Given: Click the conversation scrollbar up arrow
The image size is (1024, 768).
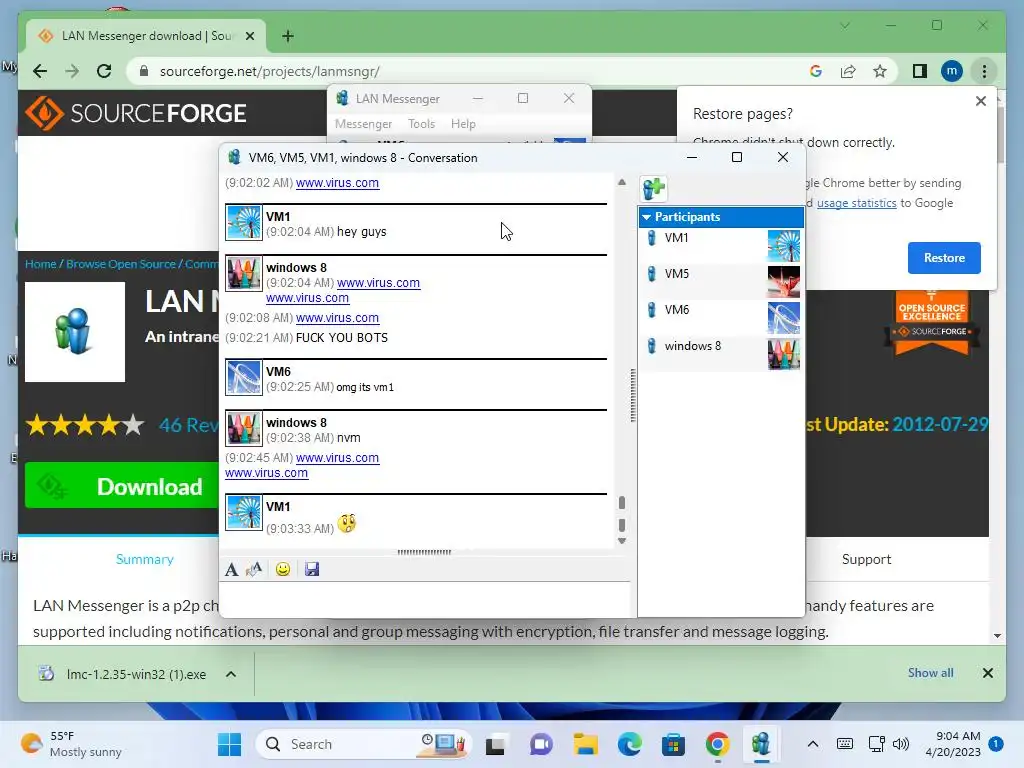Looking at the screenshot, I should pos(622,182).
